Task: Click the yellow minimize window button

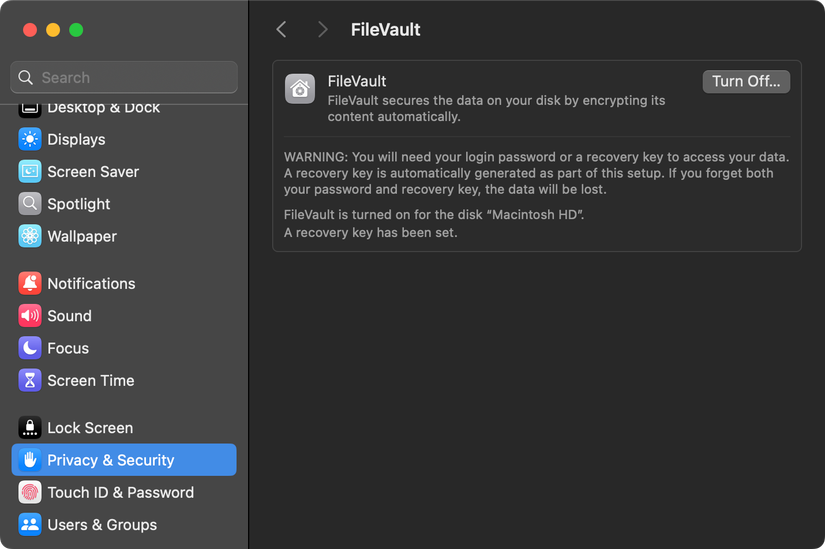Action: coord(53,30)
